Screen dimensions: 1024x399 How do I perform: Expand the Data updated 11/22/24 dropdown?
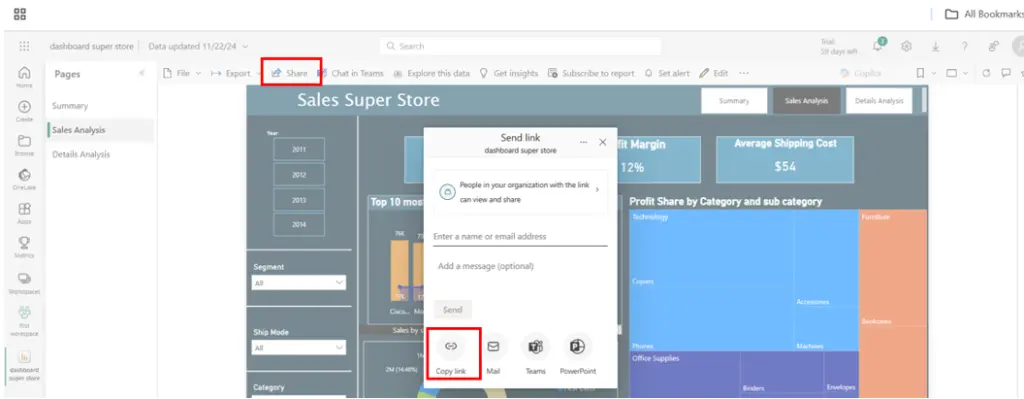(x=198, y=46)
